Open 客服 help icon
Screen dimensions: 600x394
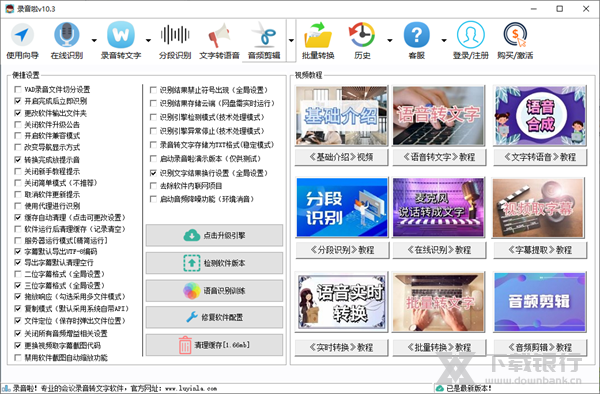click(417, 41)
